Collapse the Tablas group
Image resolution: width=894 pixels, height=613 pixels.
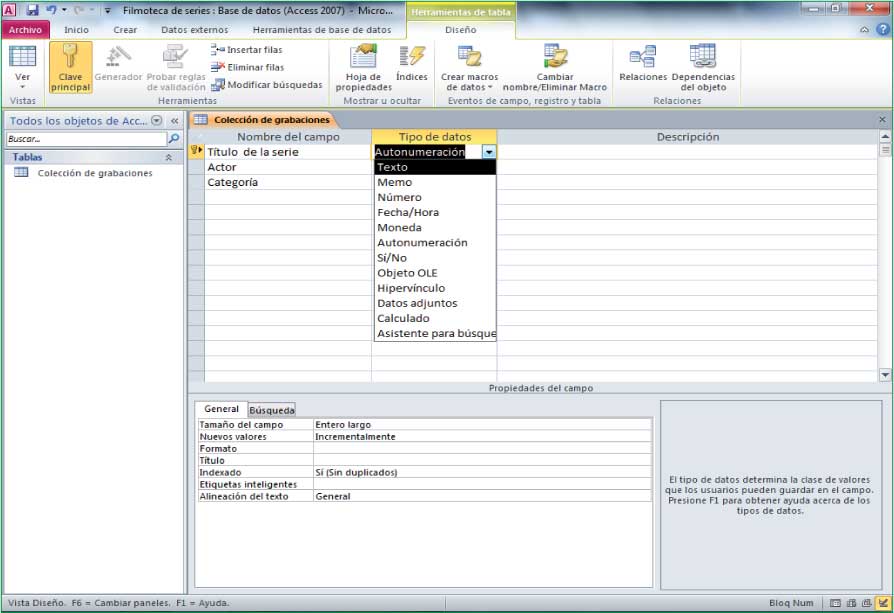[168, 158]
